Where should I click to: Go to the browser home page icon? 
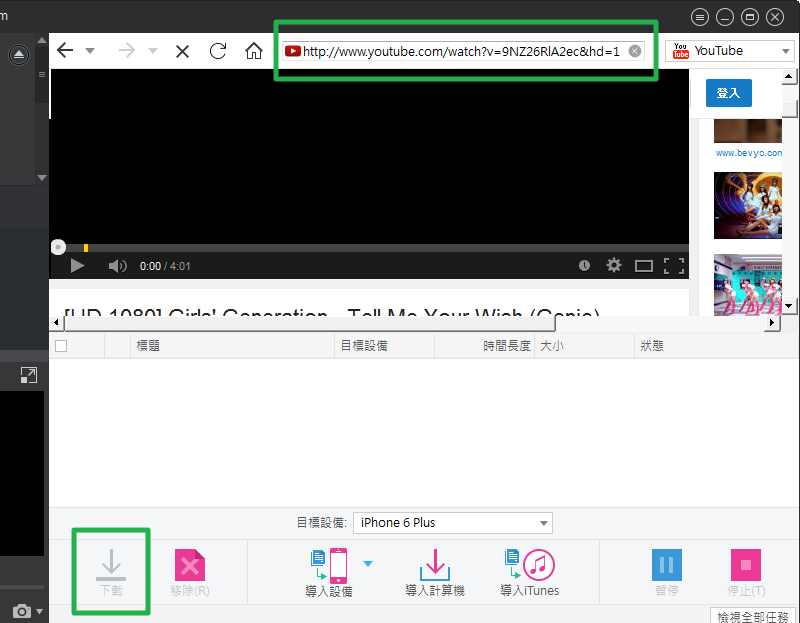254,51
